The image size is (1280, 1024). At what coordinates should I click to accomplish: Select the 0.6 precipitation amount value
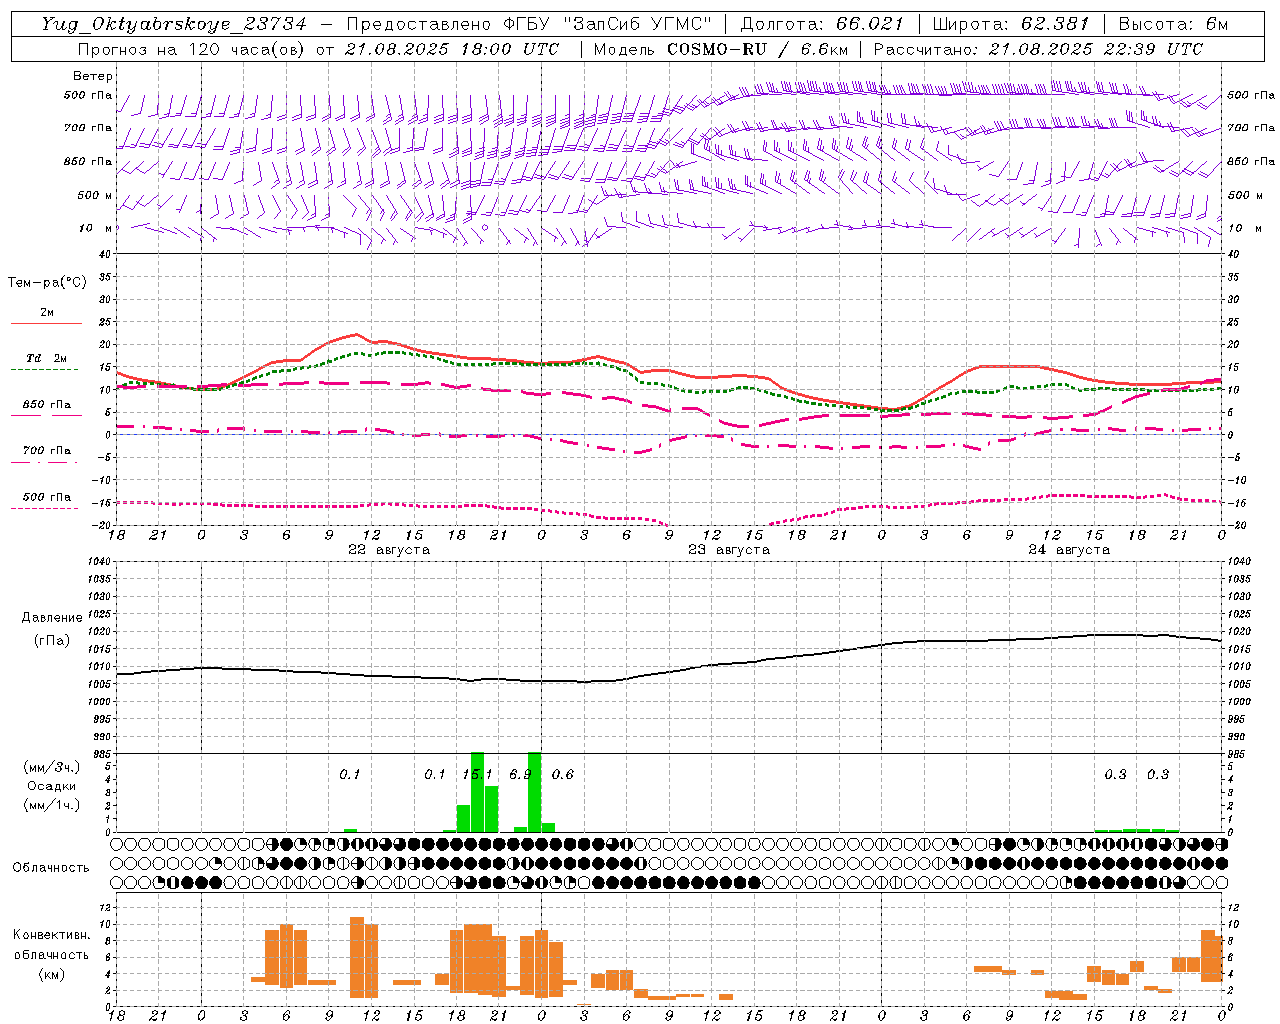563,775
